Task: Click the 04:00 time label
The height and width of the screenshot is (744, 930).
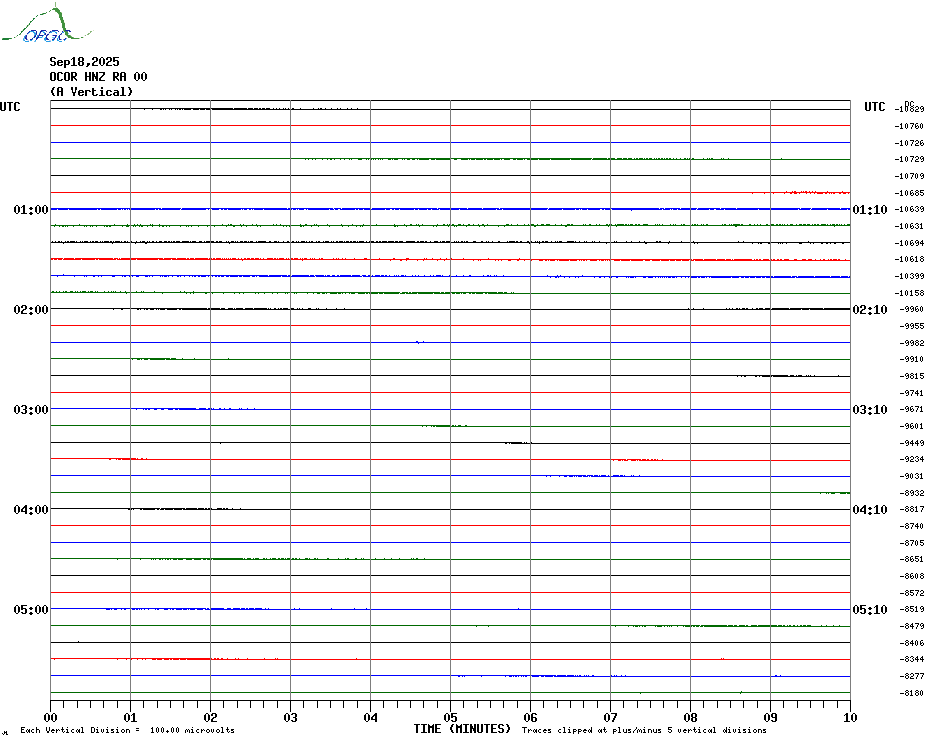Action: [31, 510]
